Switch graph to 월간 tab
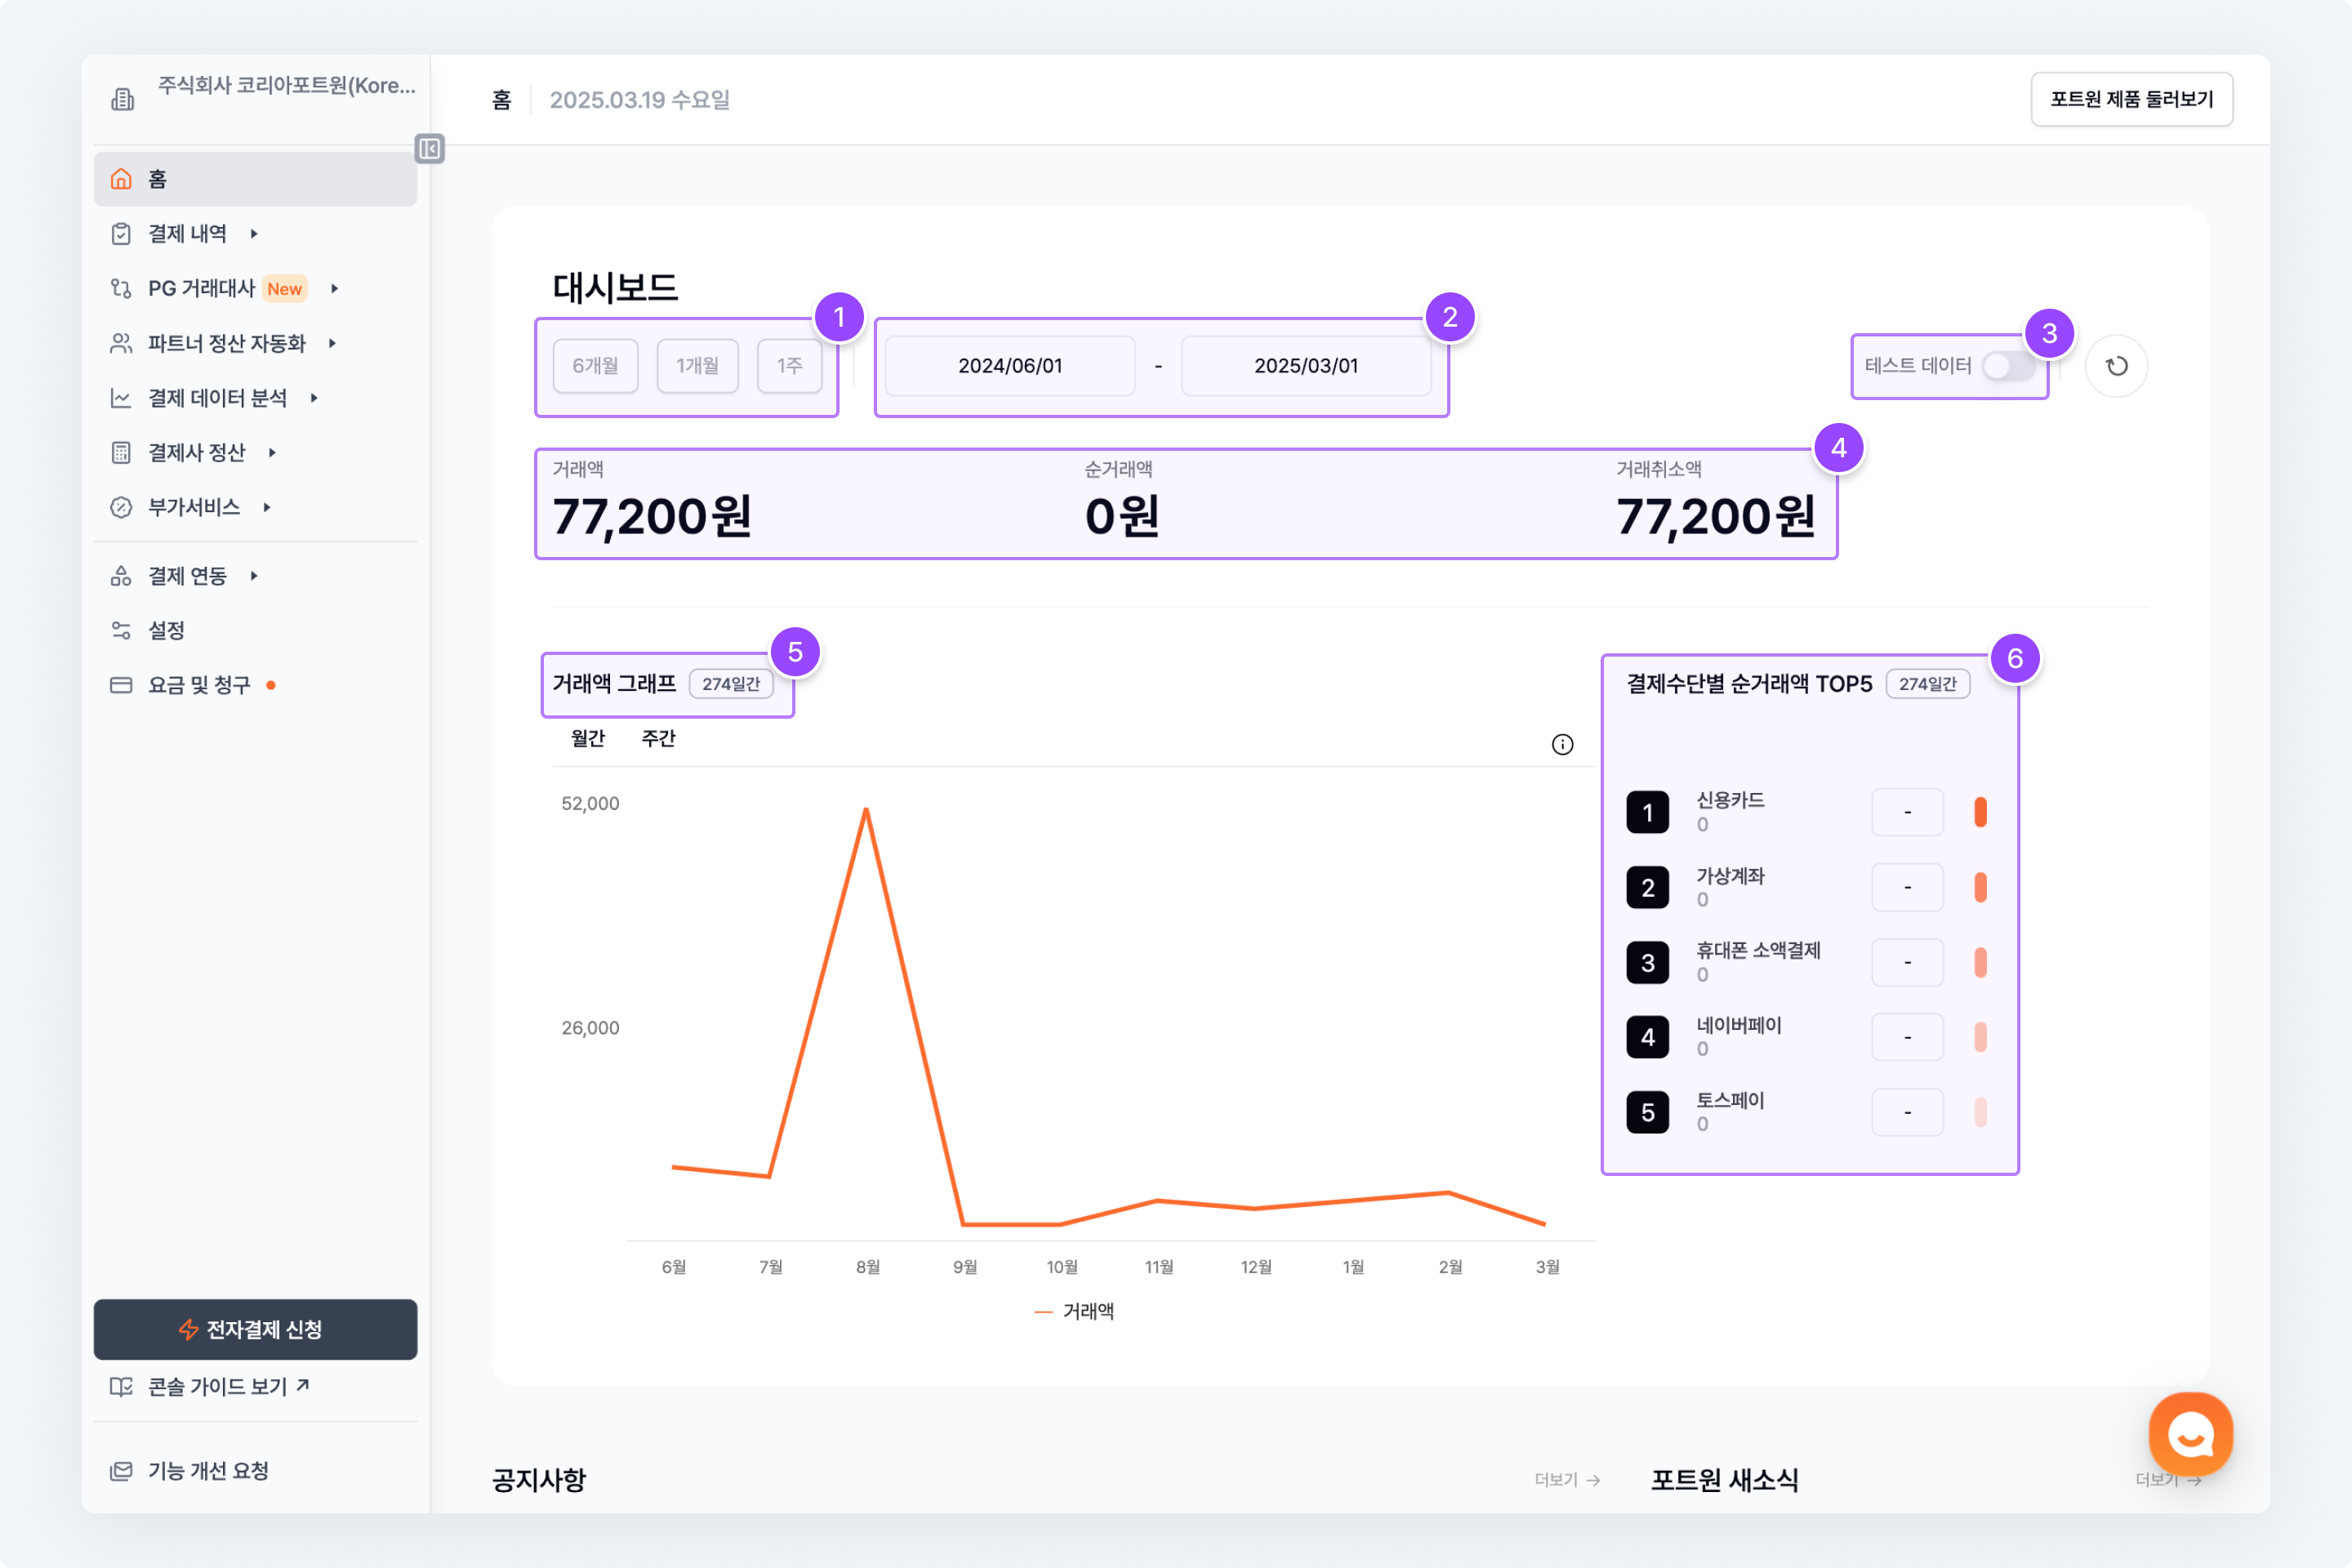The image size is (2352, 1568). tap(588, 739)
